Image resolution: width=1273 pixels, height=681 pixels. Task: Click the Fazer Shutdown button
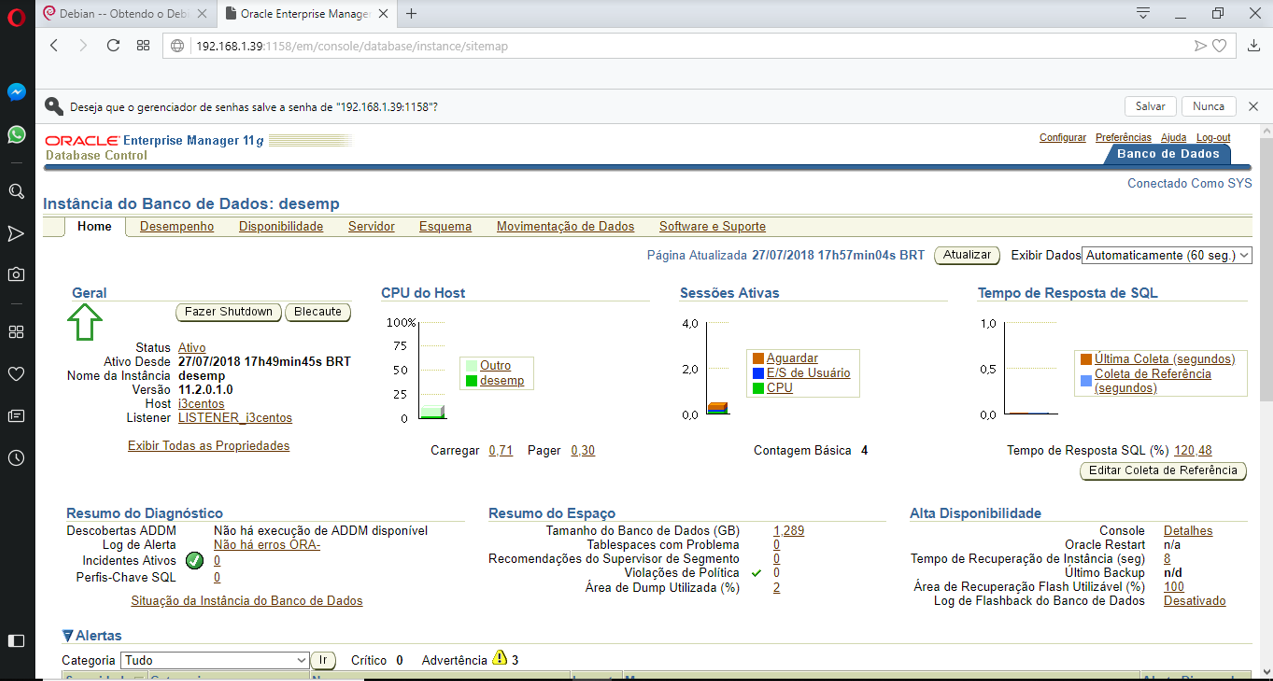click(x=229, y=312)
